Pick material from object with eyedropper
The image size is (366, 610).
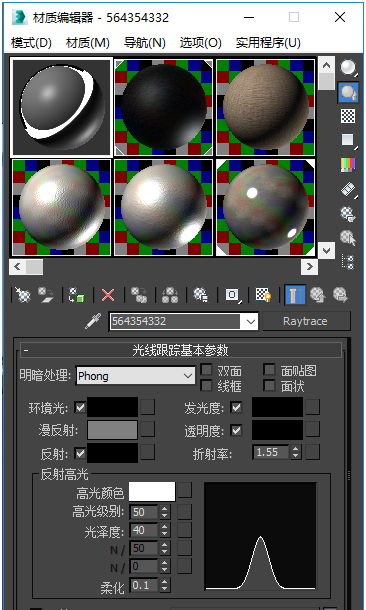coord(93,321)
